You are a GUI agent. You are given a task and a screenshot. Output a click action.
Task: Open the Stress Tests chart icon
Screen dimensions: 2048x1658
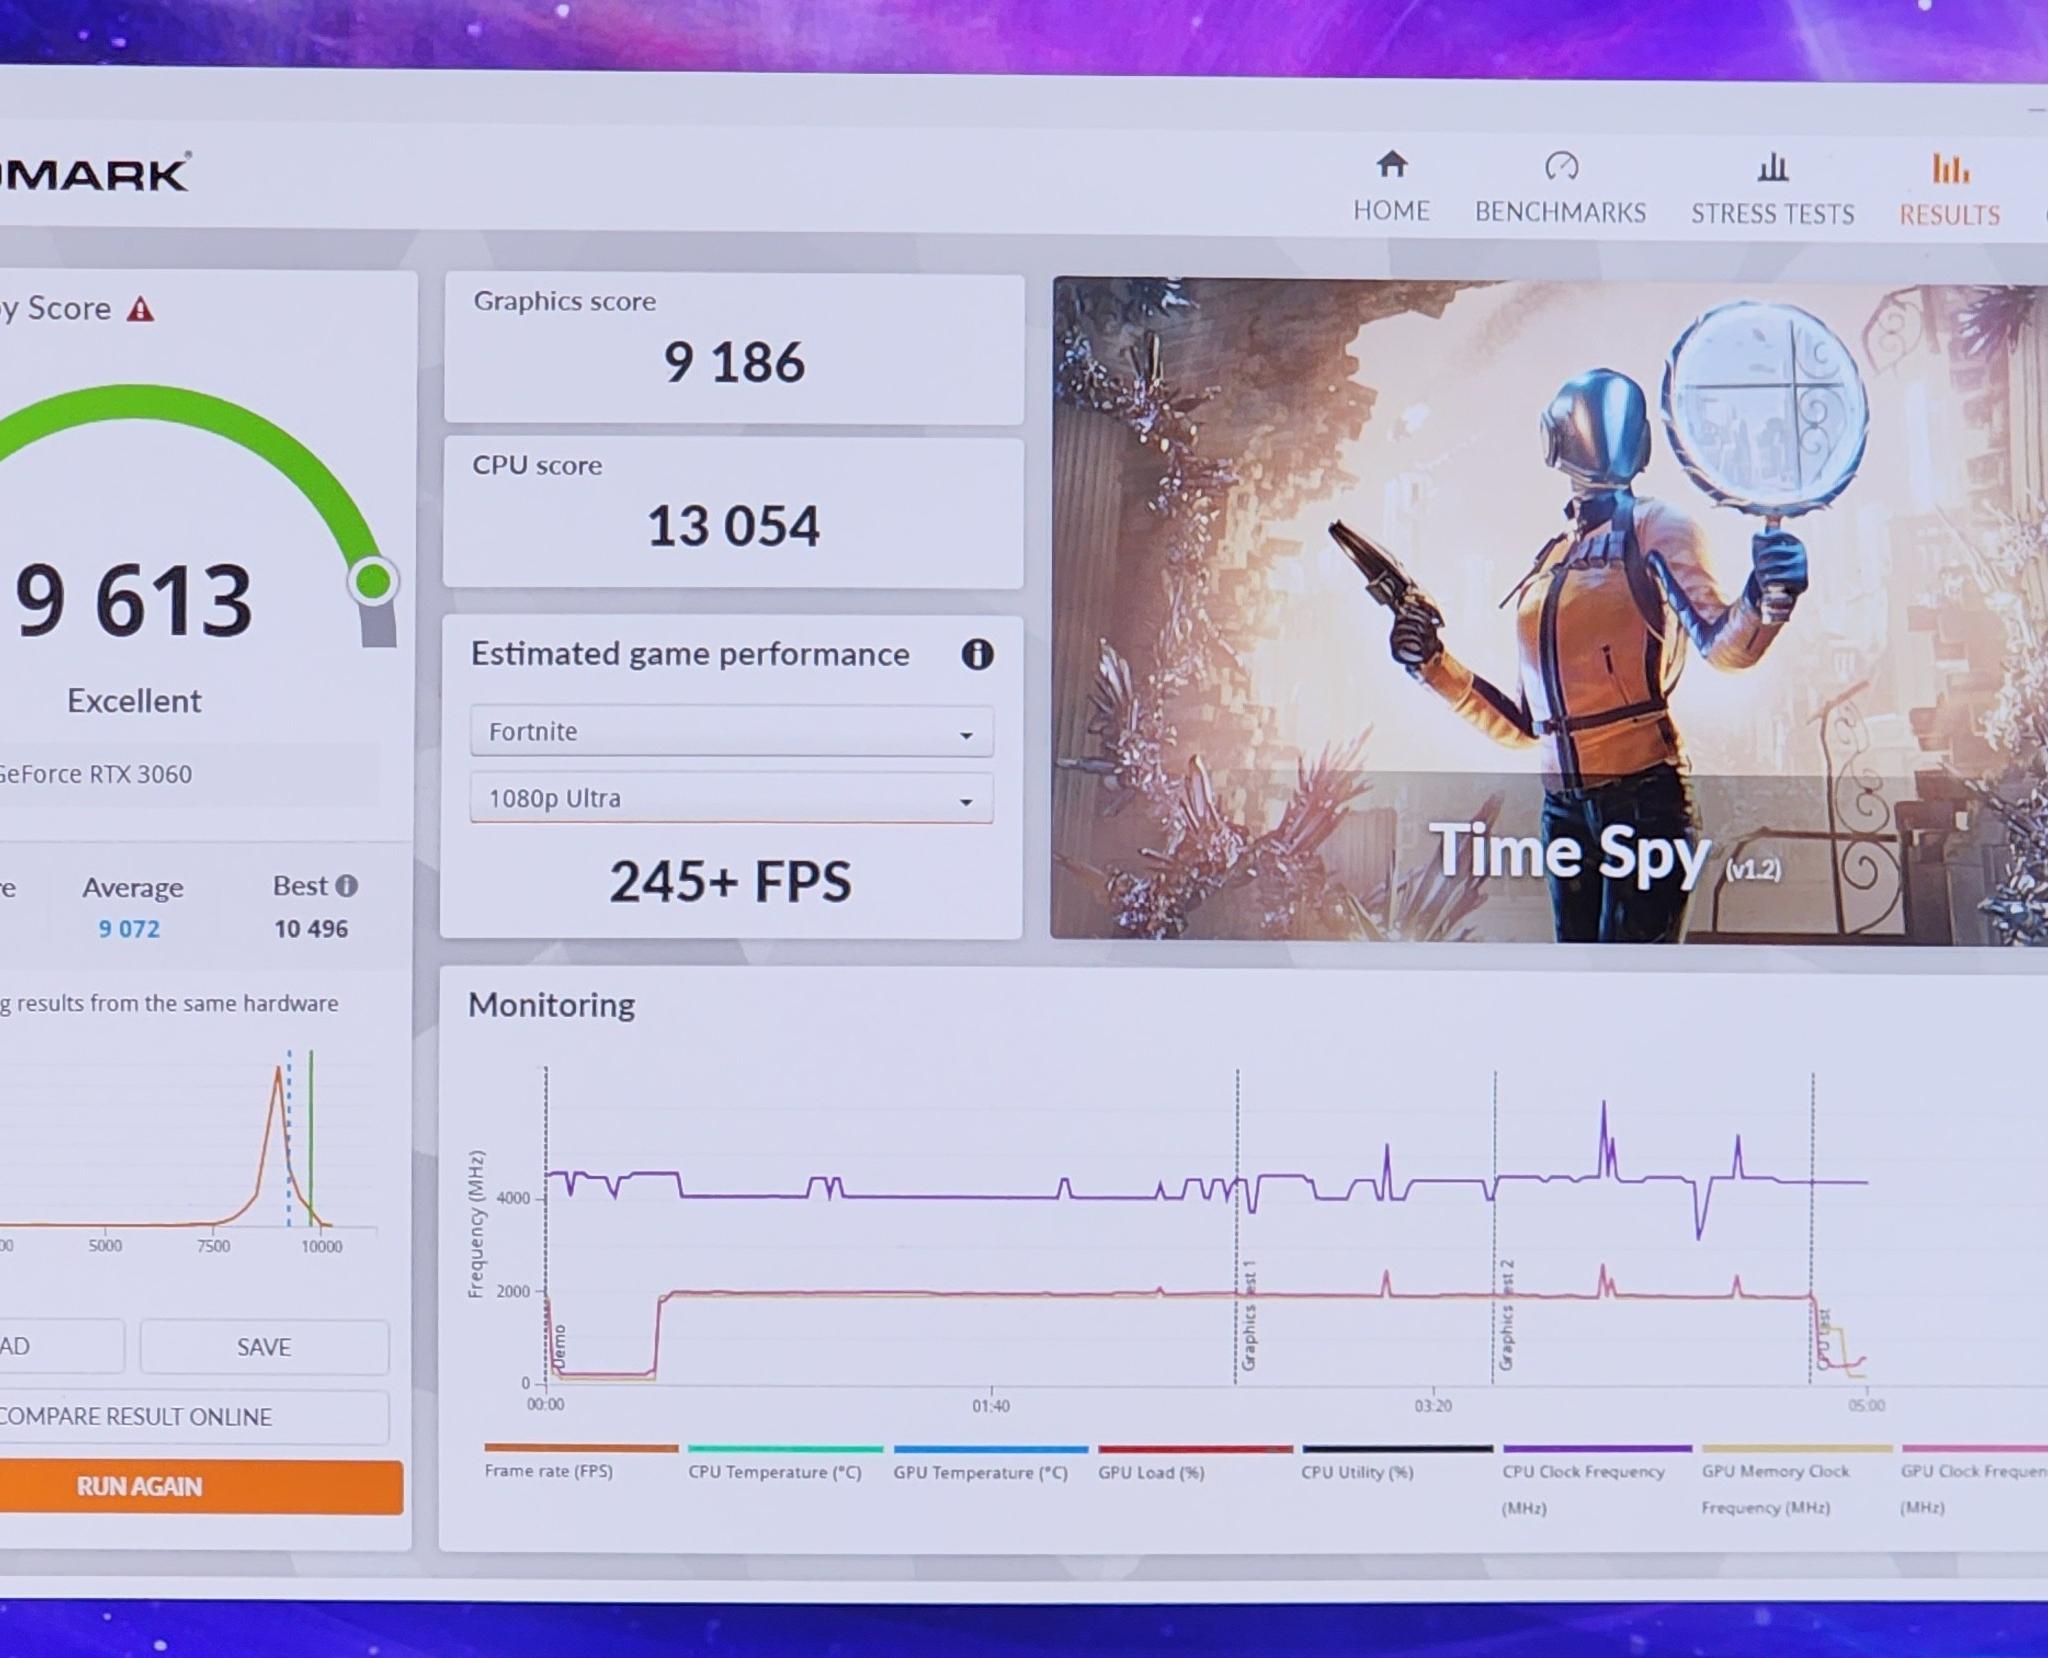pos(1773,166)
